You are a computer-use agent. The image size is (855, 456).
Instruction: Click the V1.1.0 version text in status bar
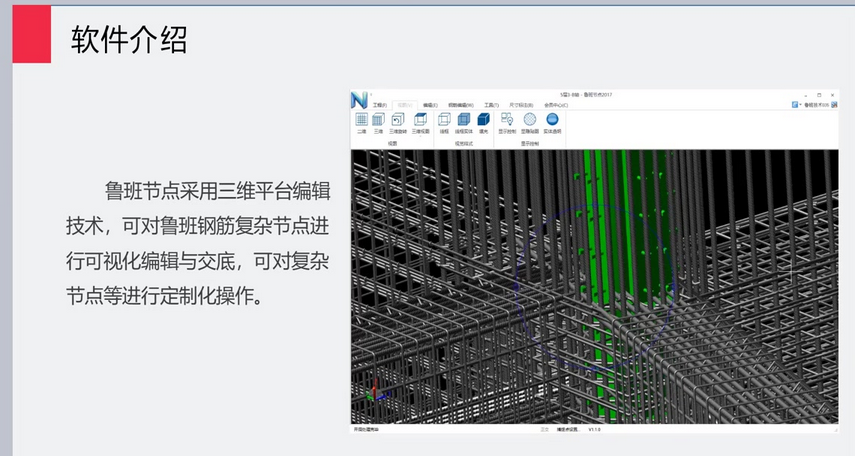pos(594,430)
